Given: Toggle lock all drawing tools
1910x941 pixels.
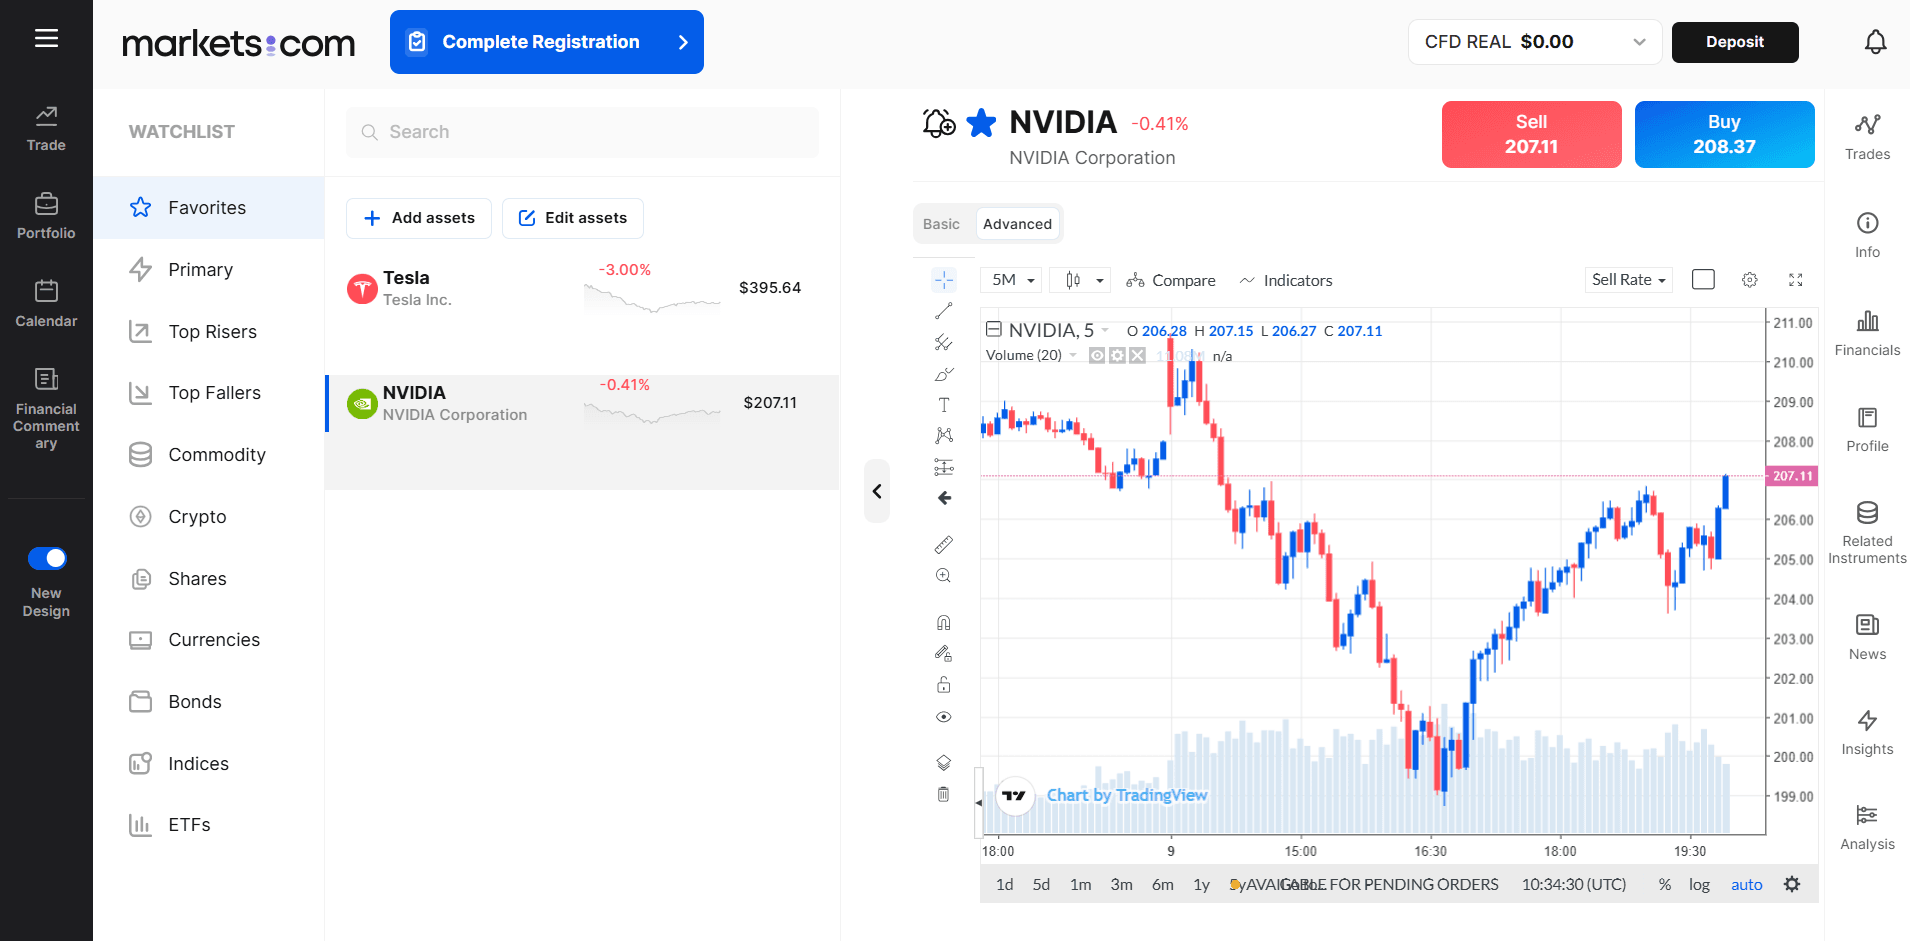Looking at the screenshot, I should [943, 685].
